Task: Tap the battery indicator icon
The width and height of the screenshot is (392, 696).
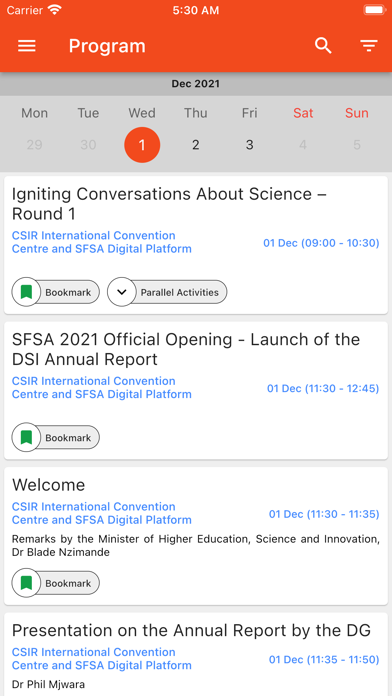Action: point(375,10)
